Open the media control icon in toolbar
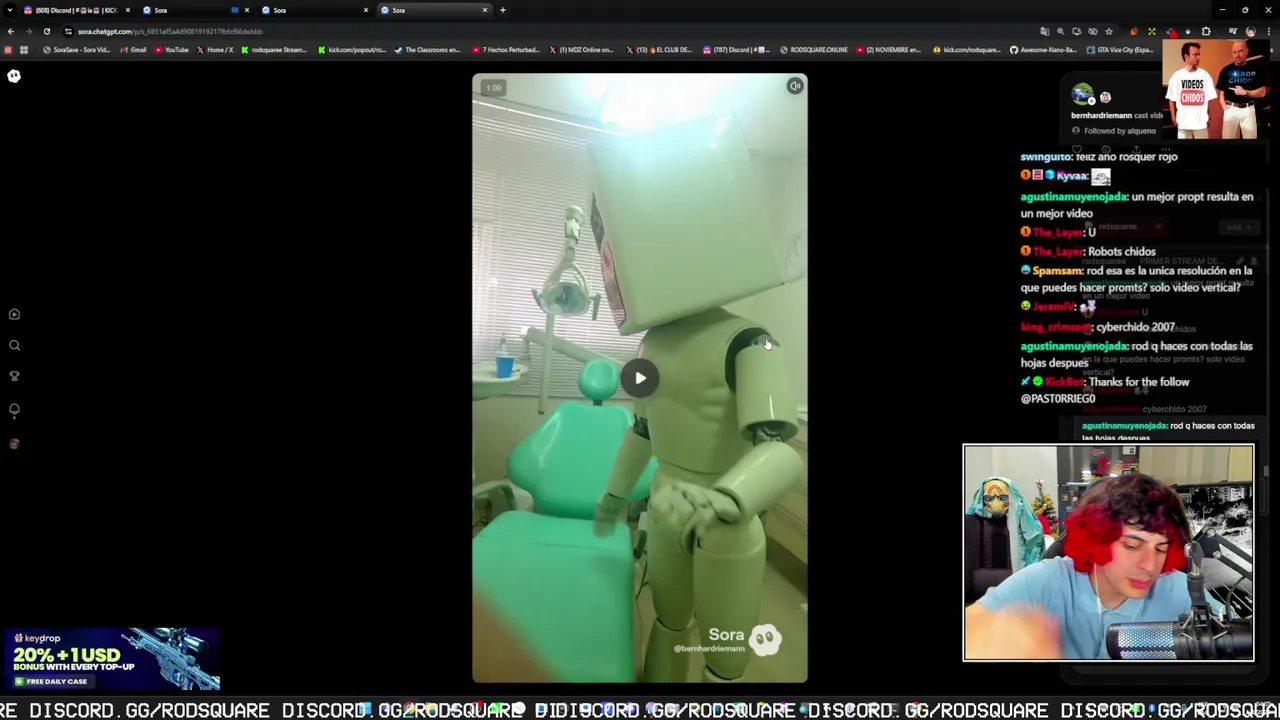Screen dimensions: 1280x720 pos(1232,31)
